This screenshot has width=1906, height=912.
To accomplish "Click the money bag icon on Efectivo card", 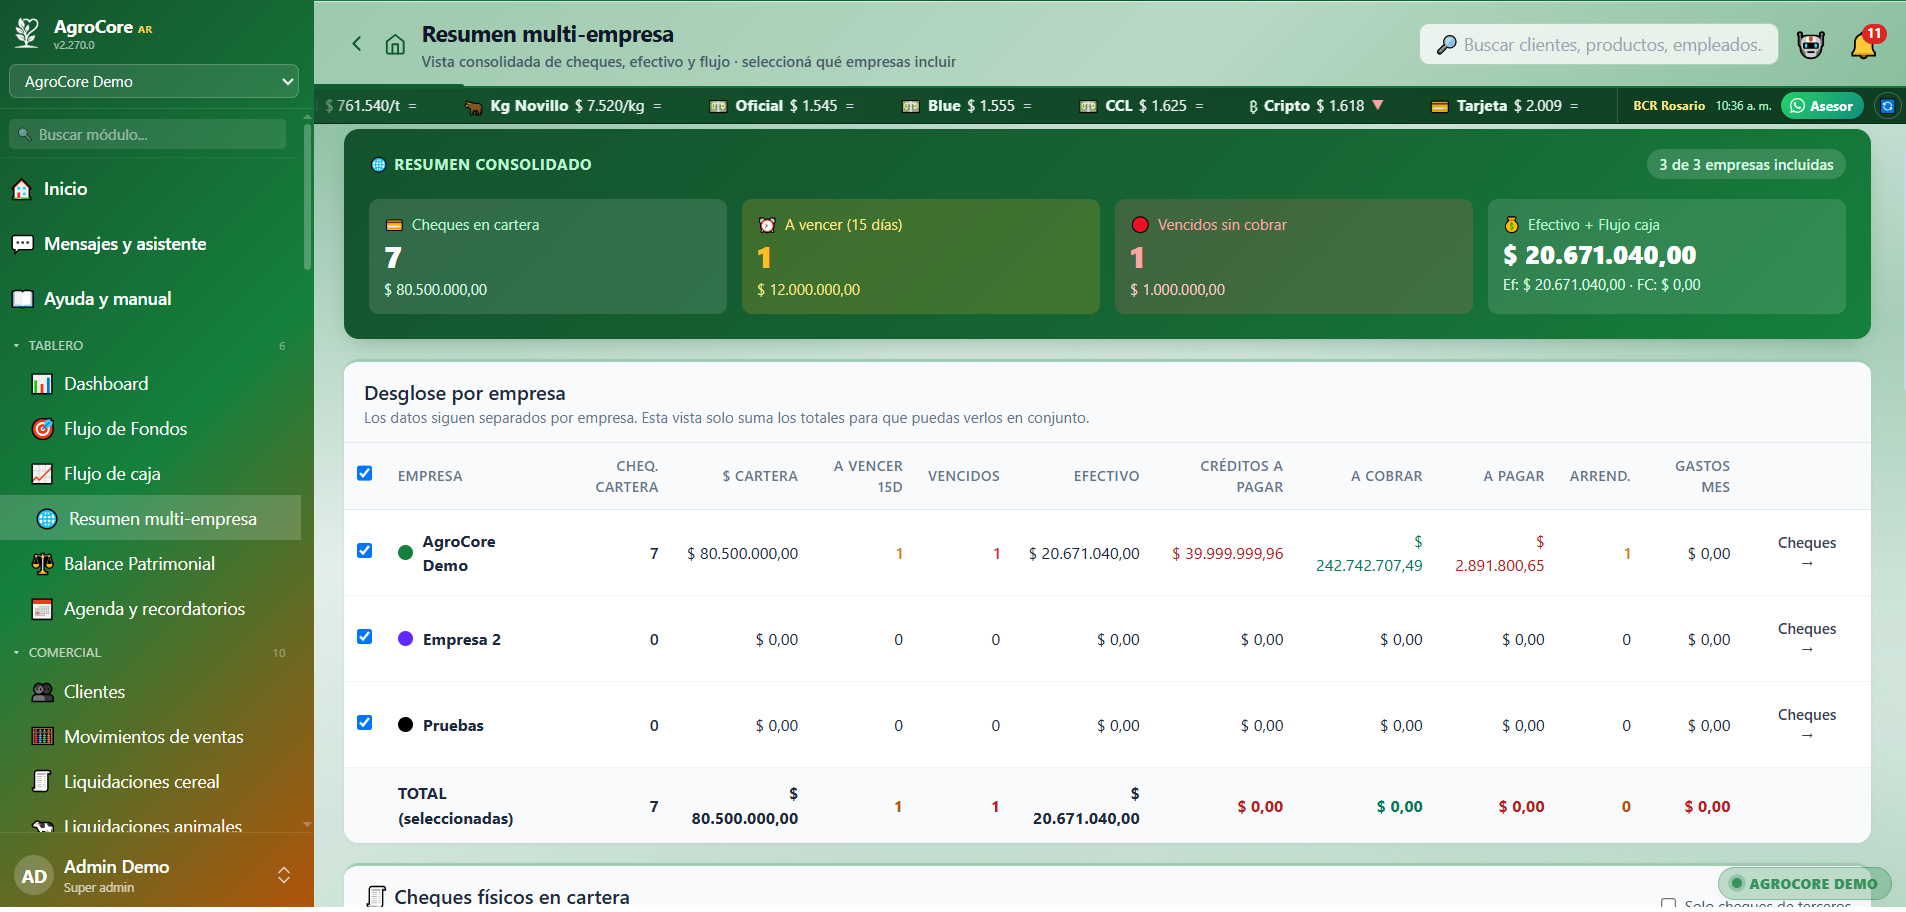I will [x=1511, y=225].
